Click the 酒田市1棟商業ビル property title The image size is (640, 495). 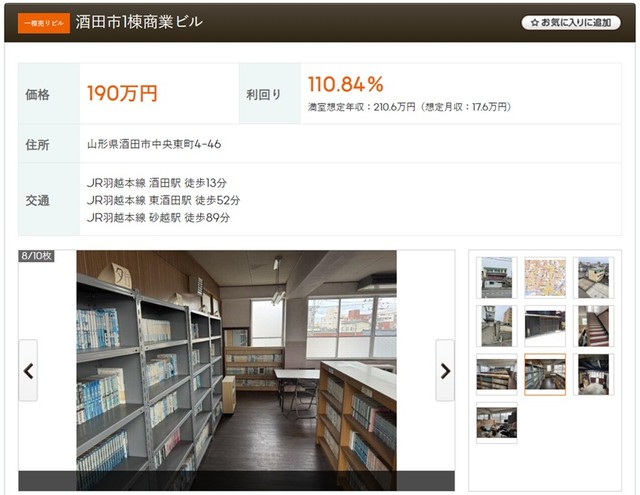point(139,22)
